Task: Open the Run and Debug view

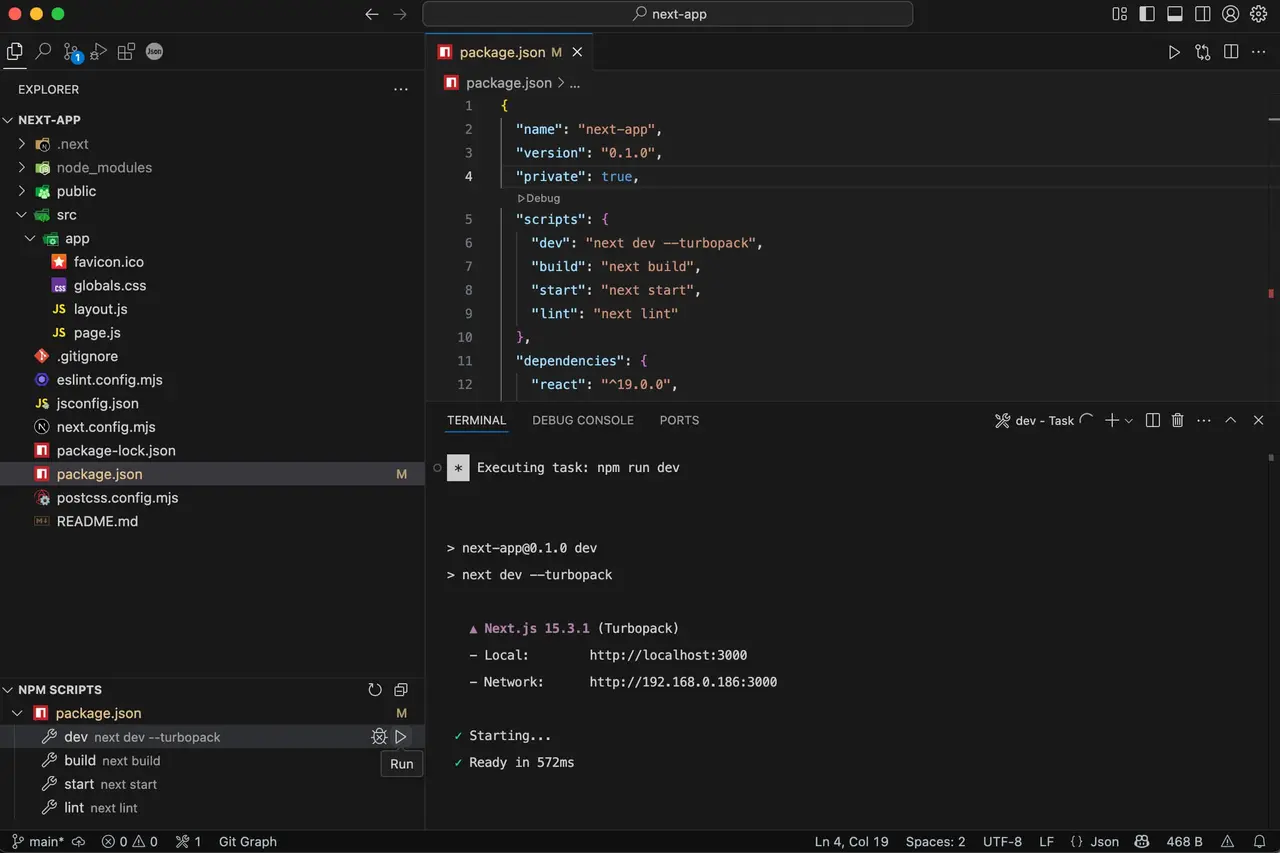Action: (x=99, y=52)
